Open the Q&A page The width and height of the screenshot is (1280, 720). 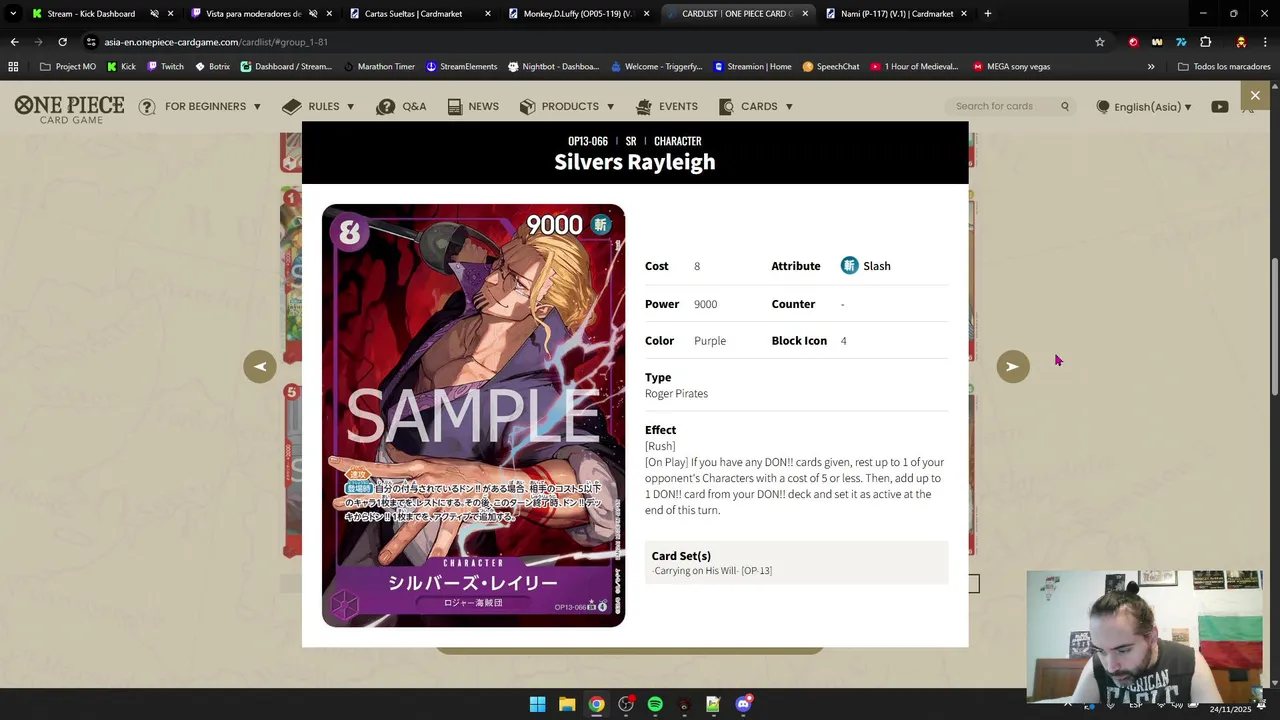coord(401,106)
